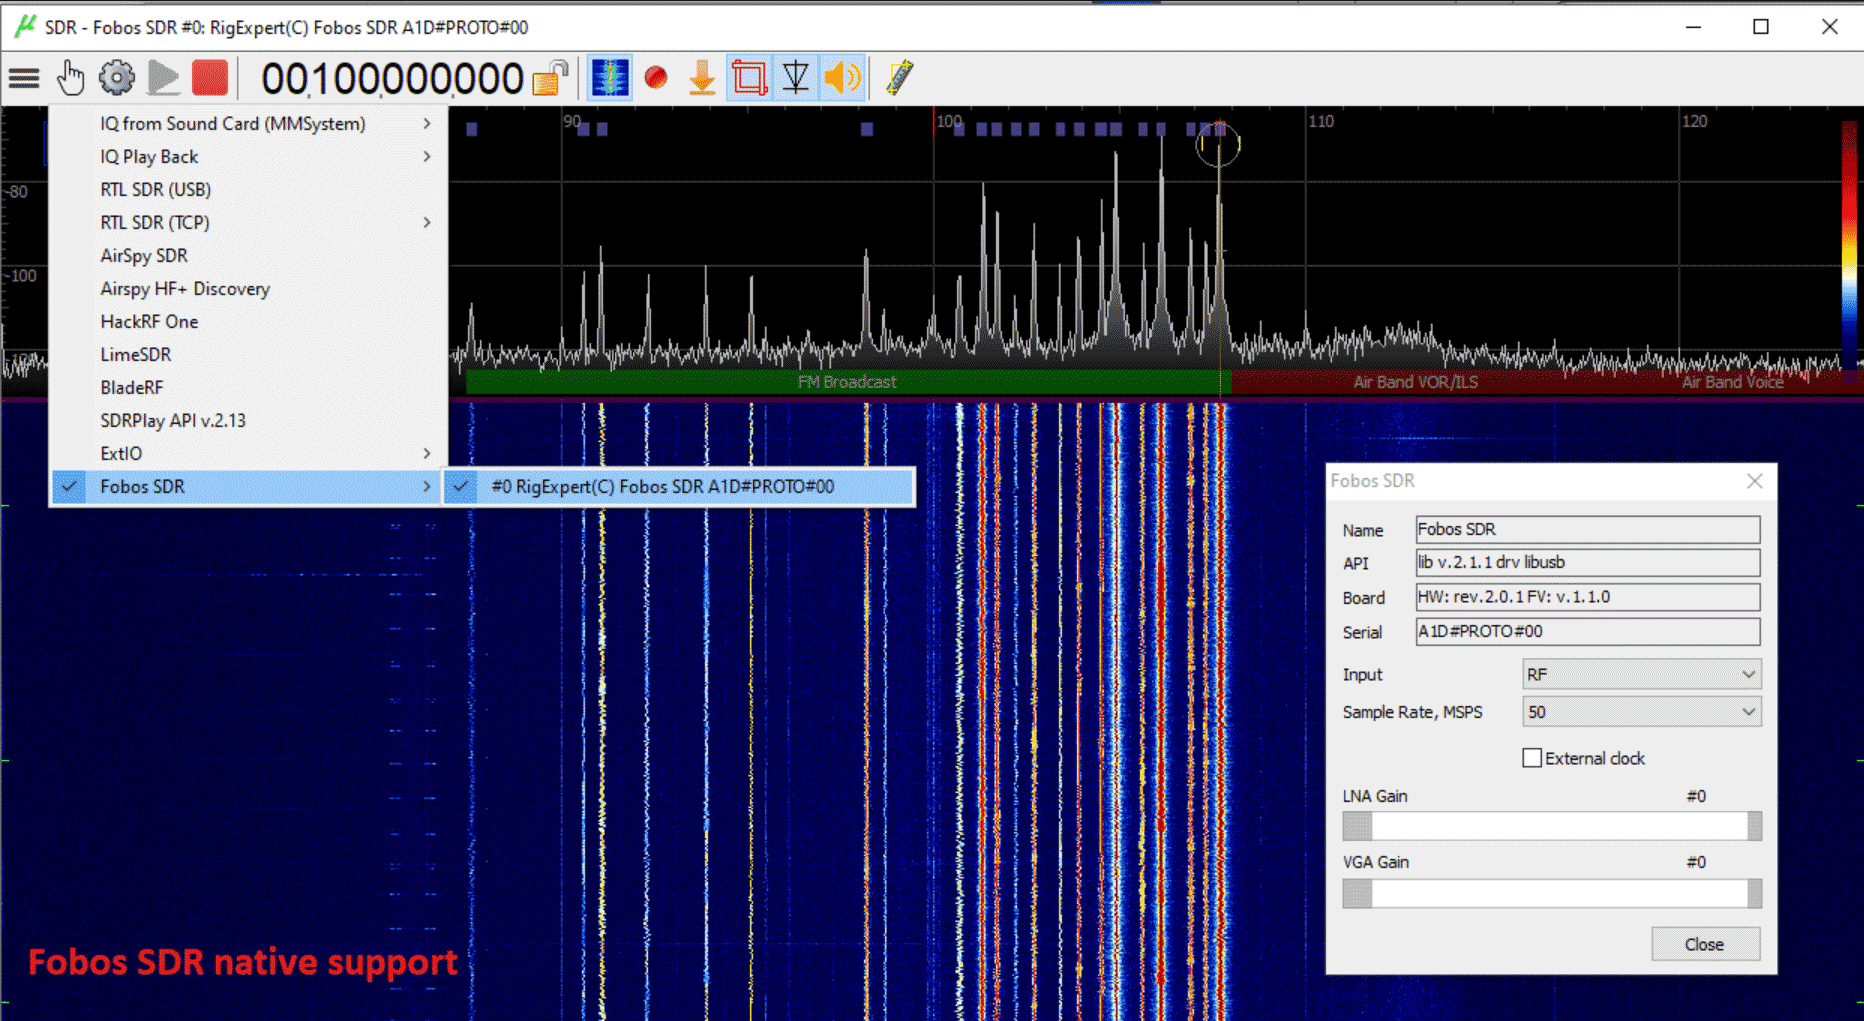Click the frequency display 00100000000
The width and height of the screenshot is (1864, 1021).
coord(392,79)
